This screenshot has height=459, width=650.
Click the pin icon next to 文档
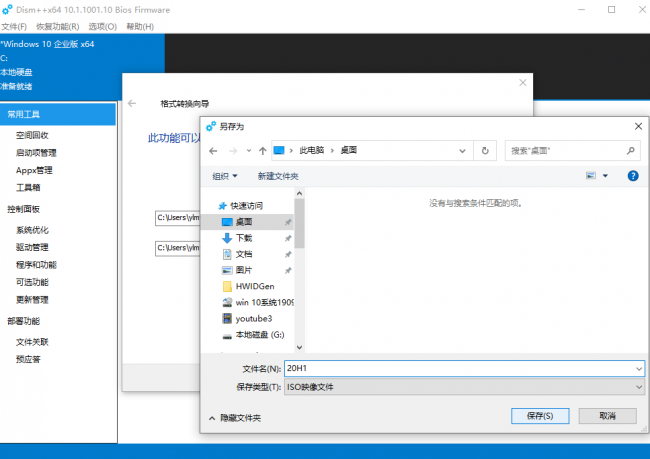click(288, 255)
